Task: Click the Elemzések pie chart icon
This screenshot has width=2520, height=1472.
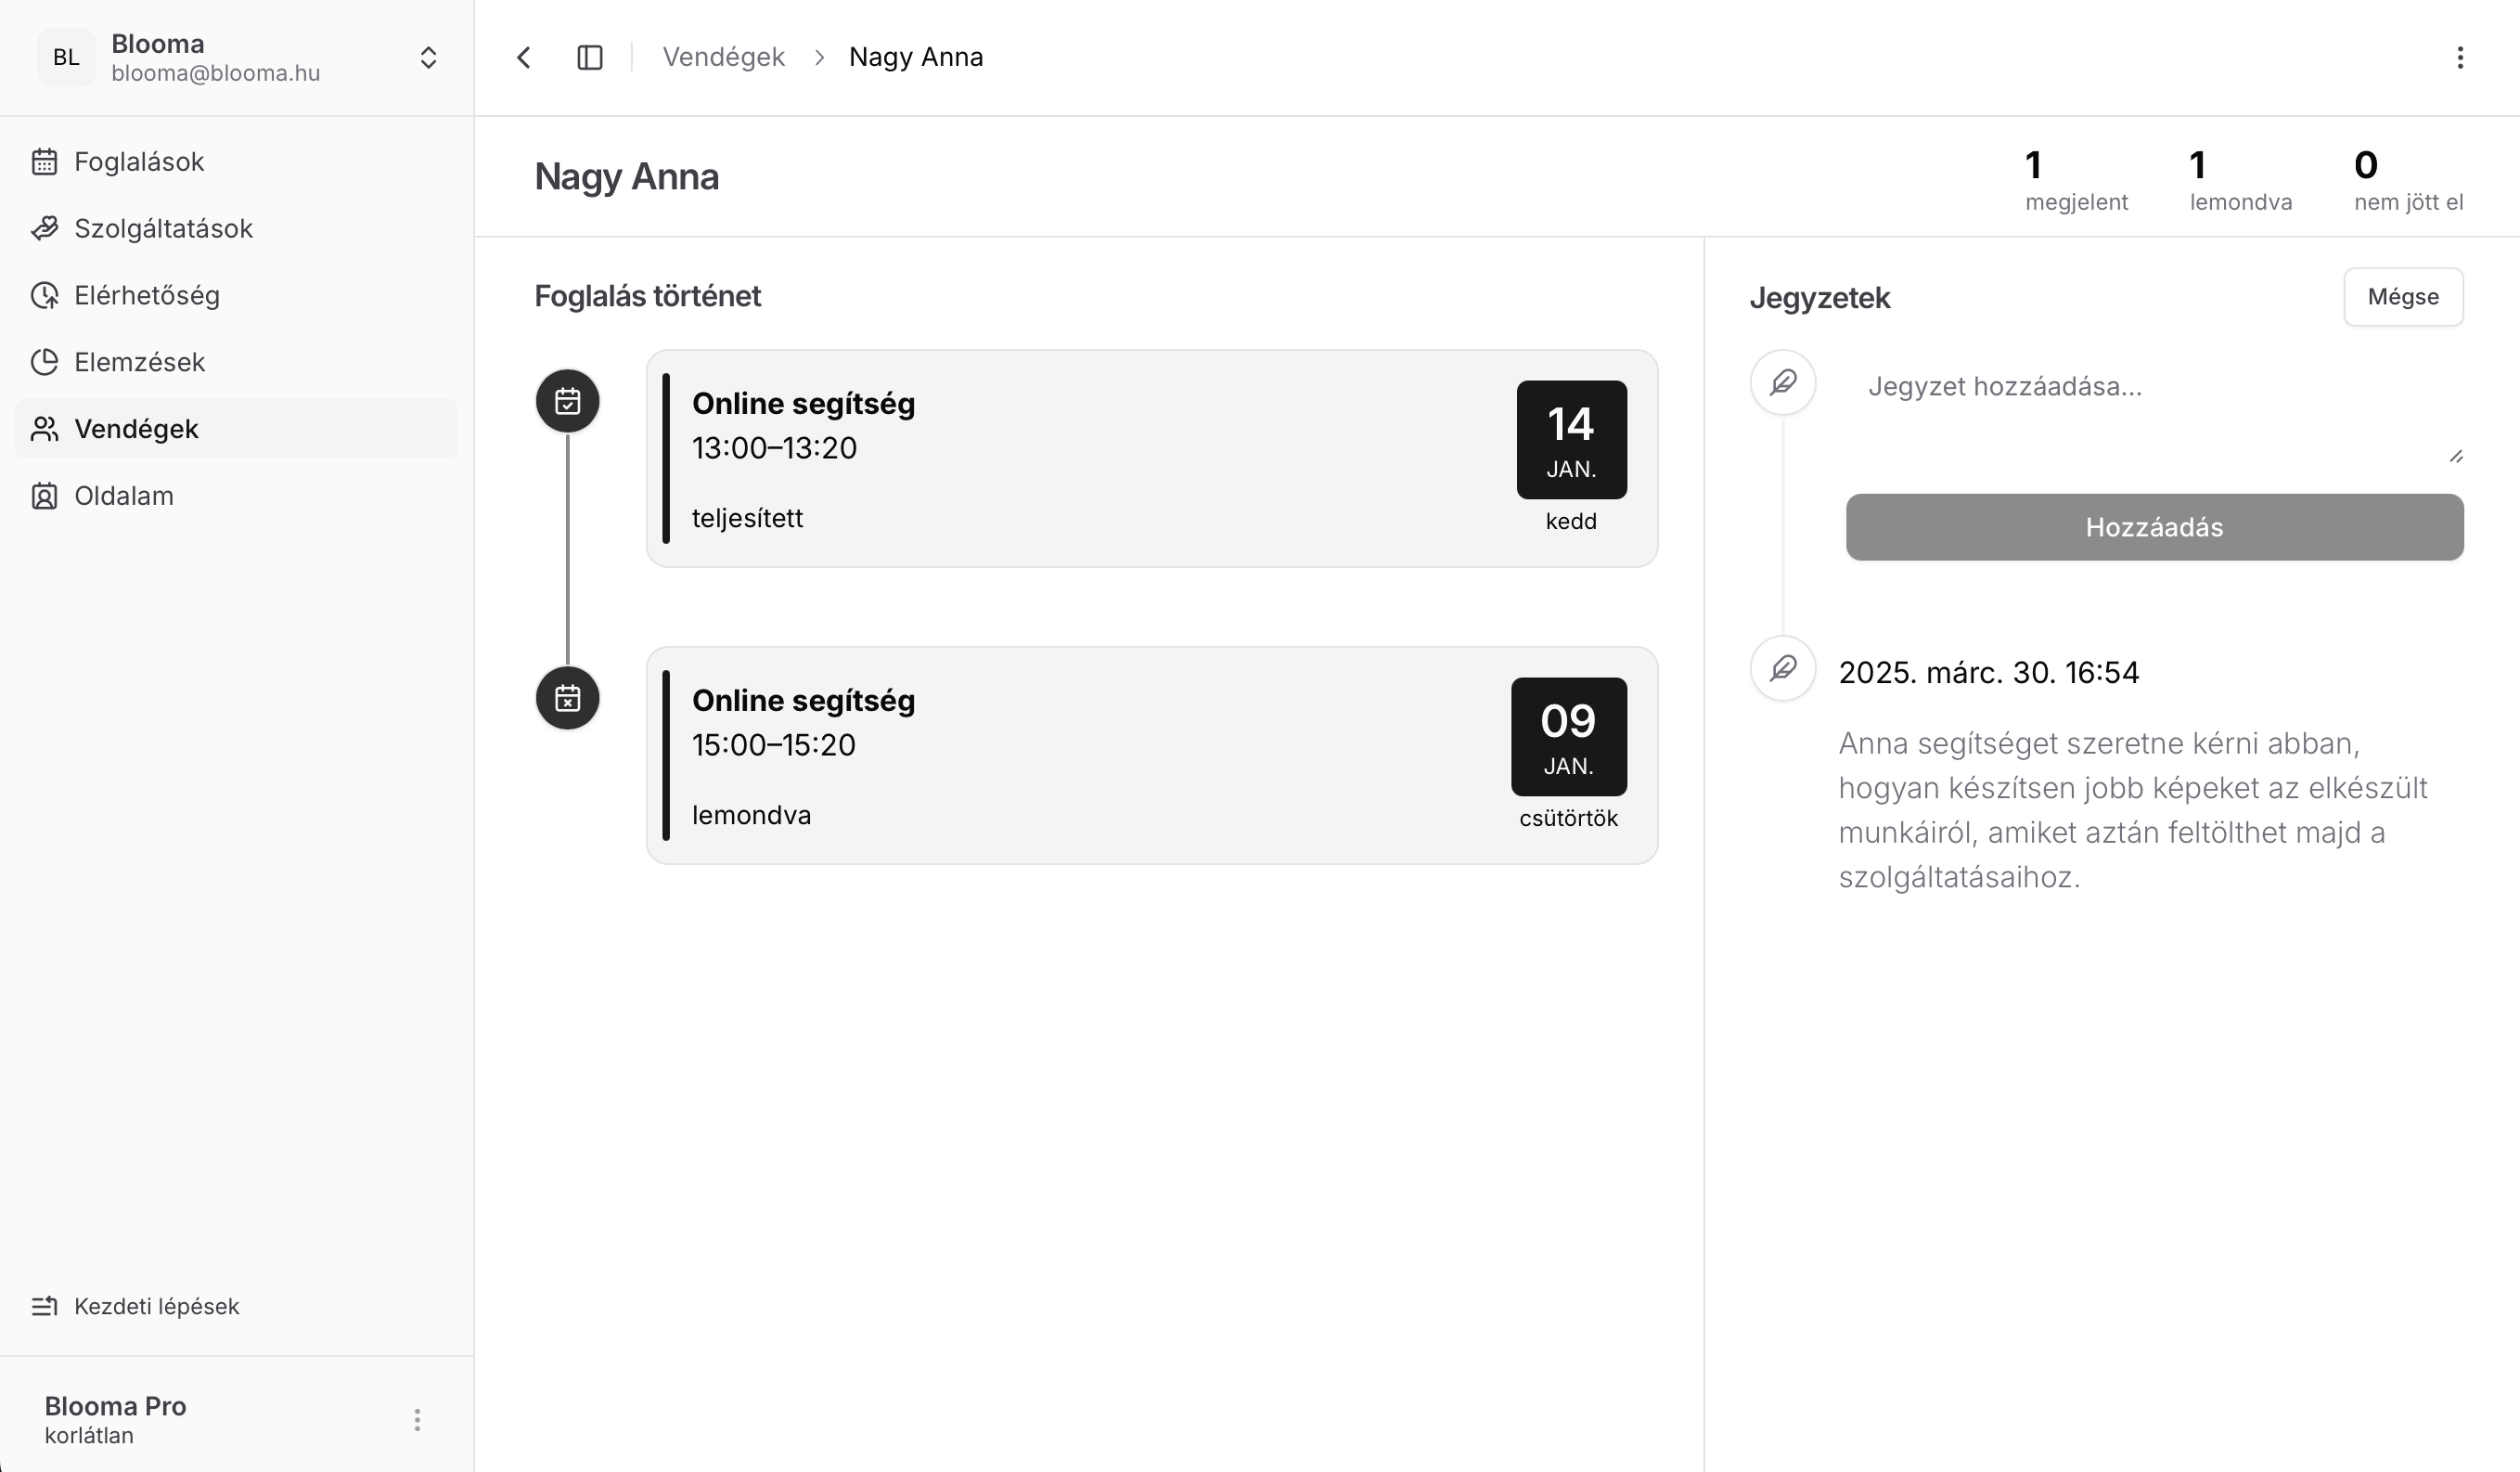Action: [x=44, y=362]
